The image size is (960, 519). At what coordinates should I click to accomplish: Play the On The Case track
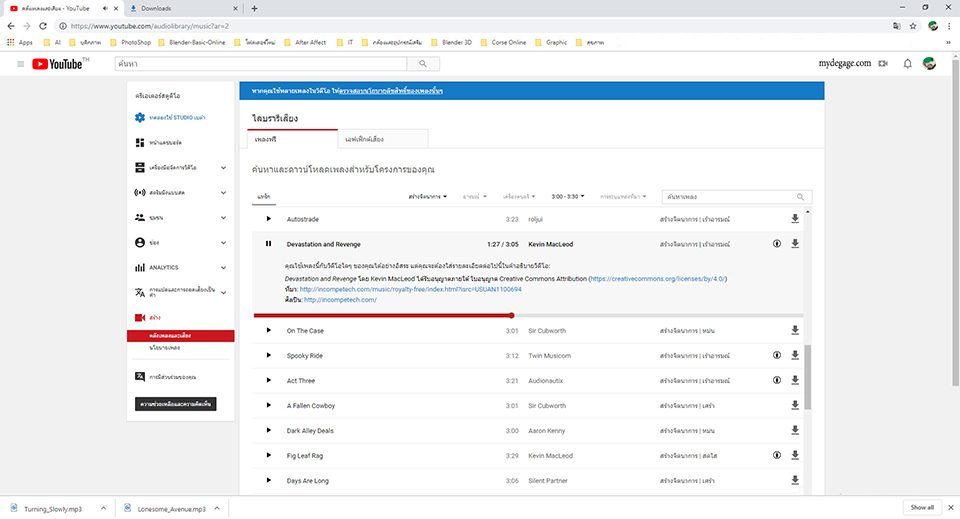pyautogui.click(x=268, y=330)
